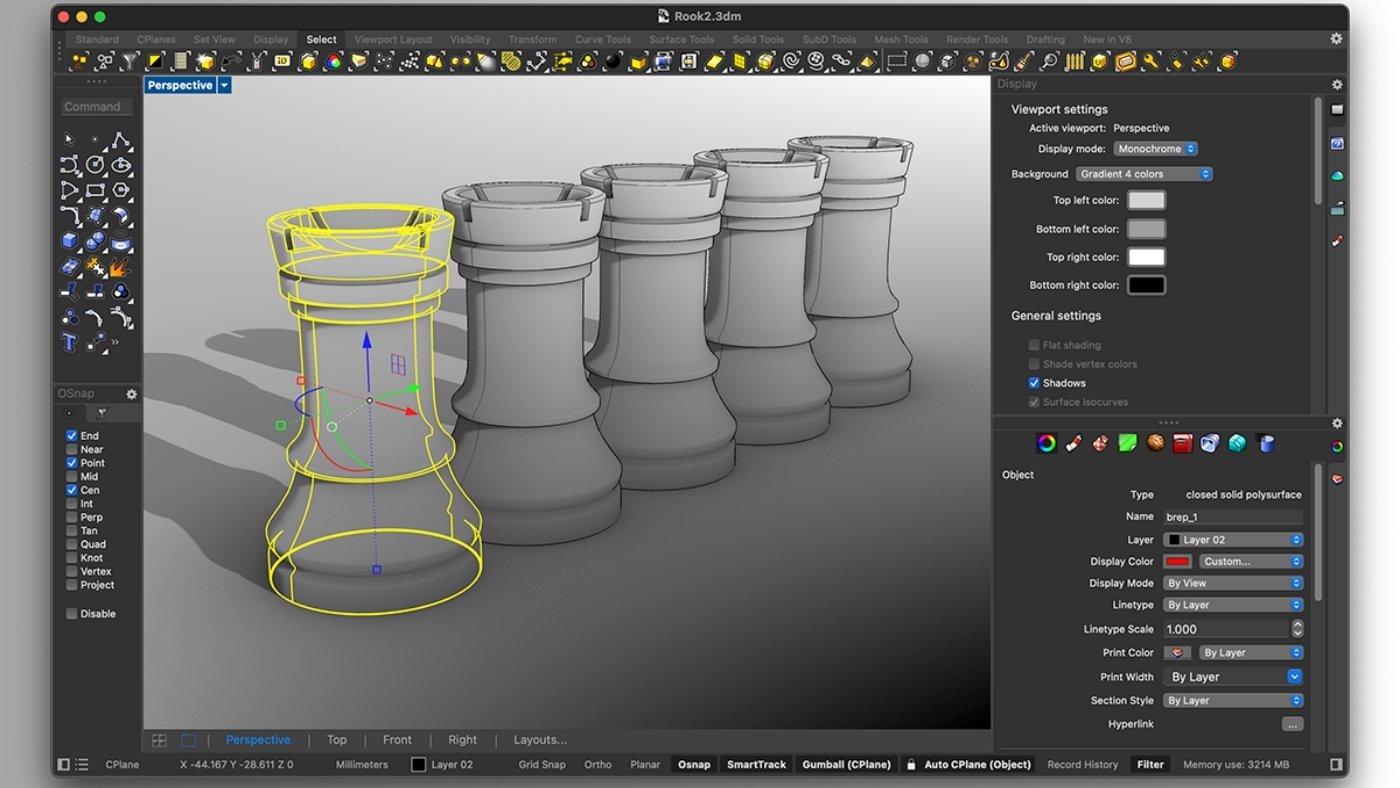Open the Layer 02 dropdown in properties
The image size is (1400, 788).
[x=1234, y=540]
